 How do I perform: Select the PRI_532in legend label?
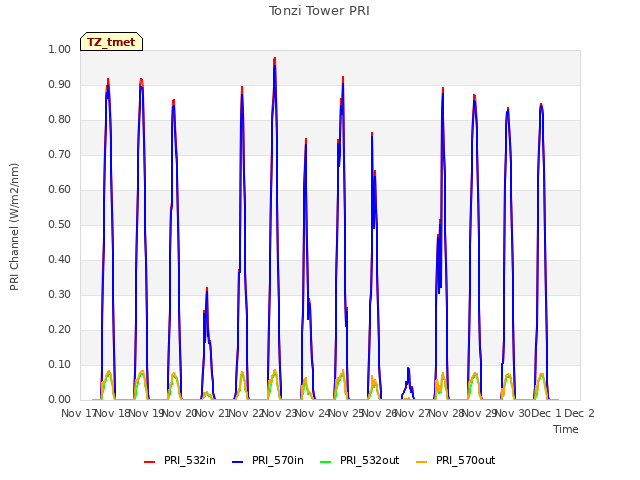190,460
